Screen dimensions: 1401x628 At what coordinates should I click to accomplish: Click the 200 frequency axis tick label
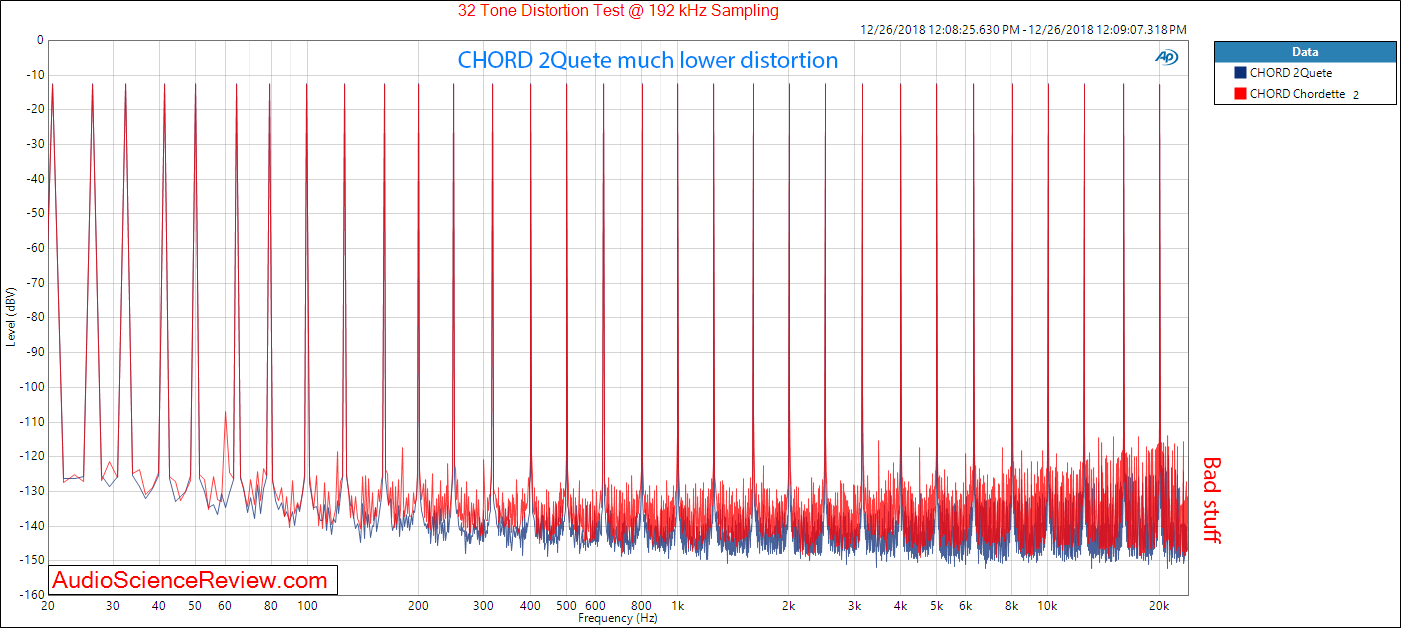point(418,606)
